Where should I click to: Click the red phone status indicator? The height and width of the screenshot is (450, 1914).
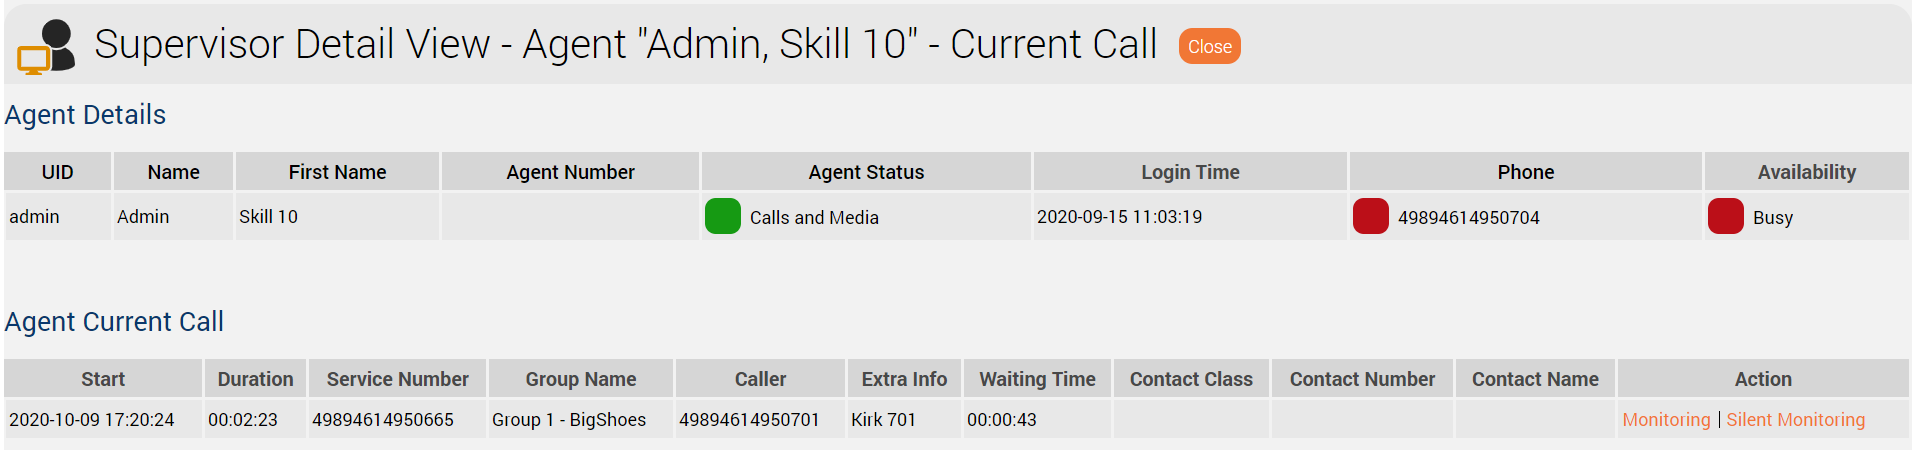pyautogui.click(x=1371, y=216)
